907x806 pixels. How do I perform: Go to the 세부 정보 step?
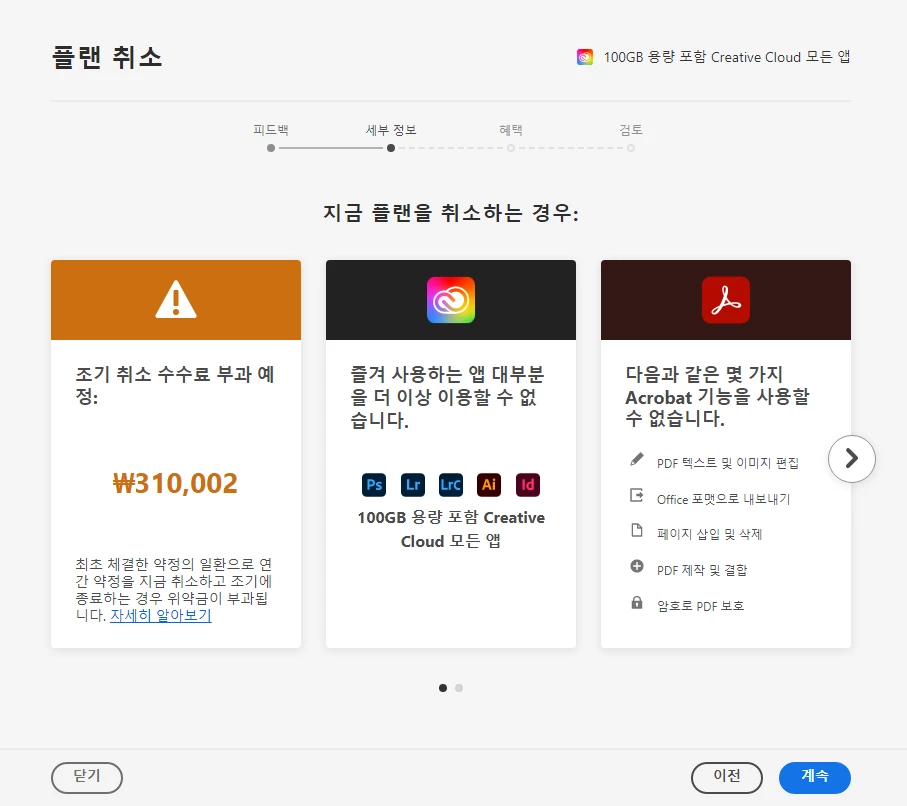[391, 130]
